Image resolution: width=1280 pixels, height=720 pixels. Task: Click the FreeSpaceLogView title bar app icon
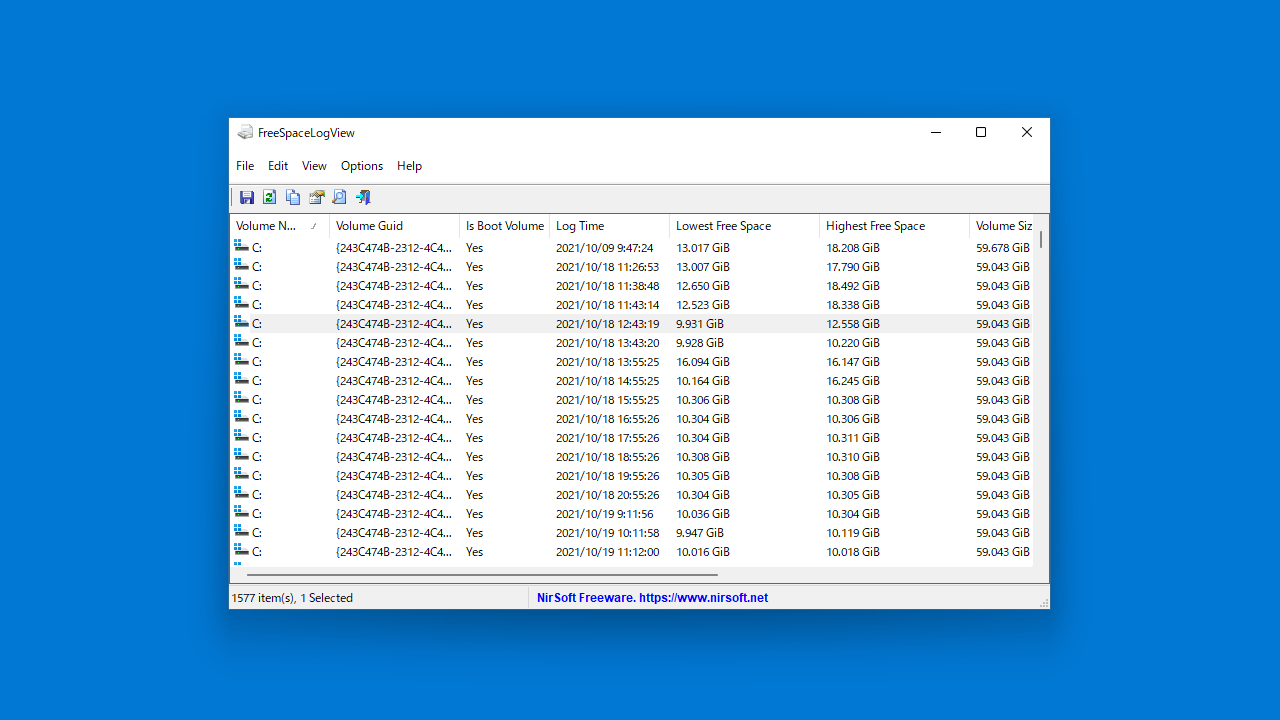click(x=245, y=132)
